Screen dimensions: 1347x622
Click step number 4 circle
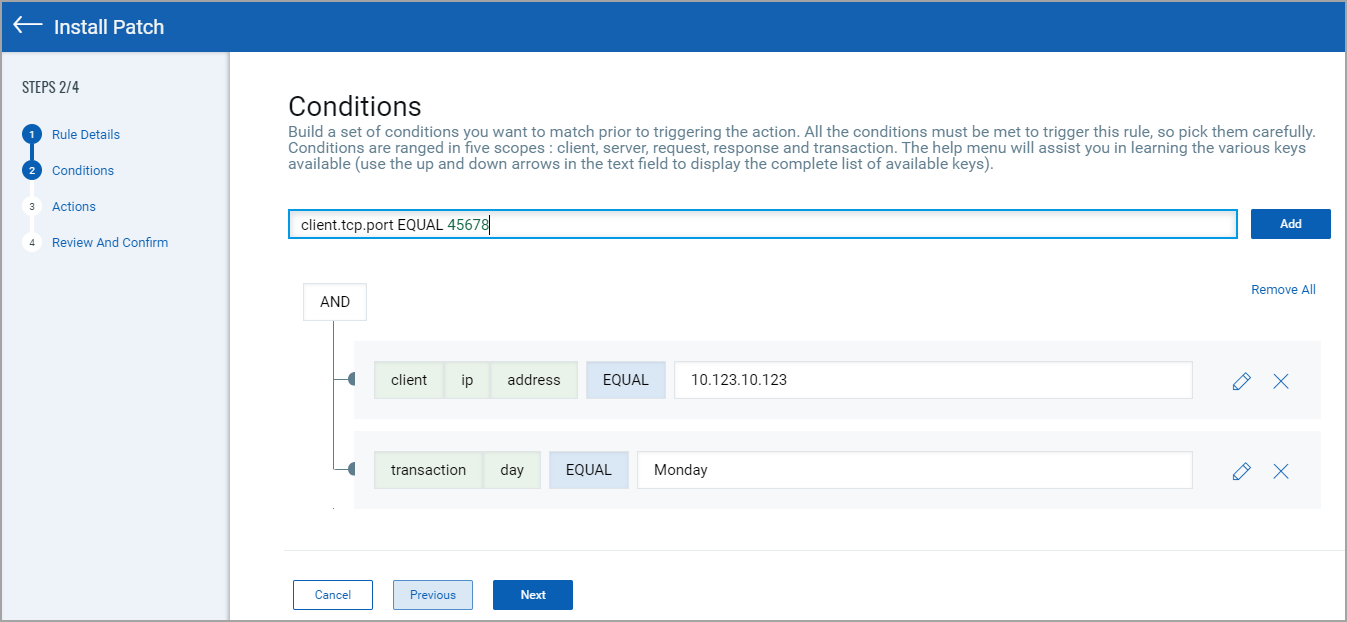32,242
